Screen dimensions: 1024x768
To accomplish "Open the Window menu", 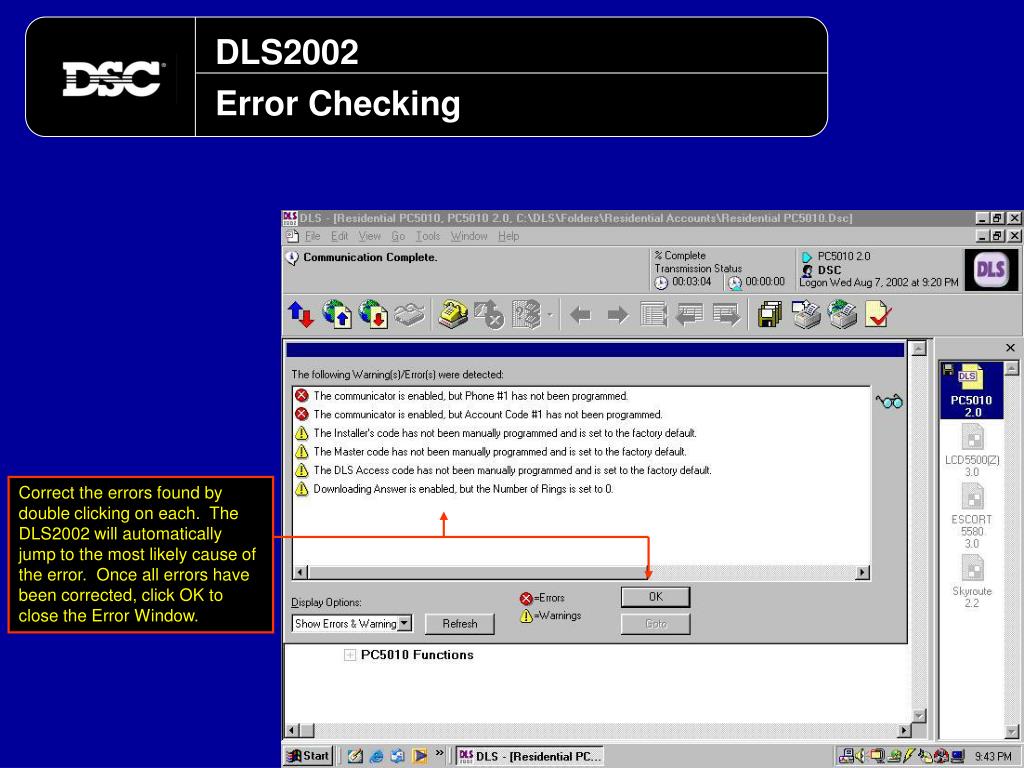I will coord(468,236).
